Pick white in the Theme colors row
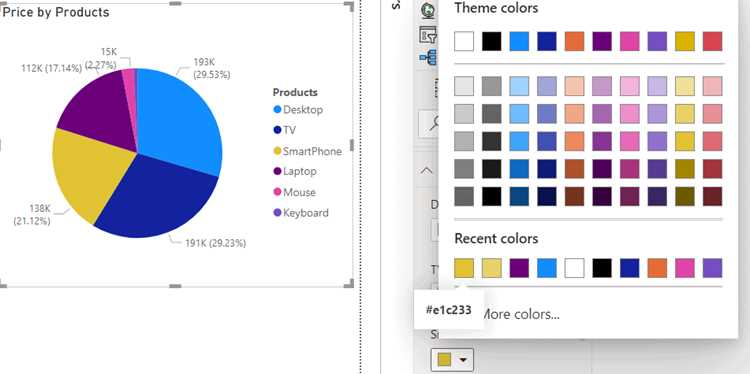 (x=464, y=42)
